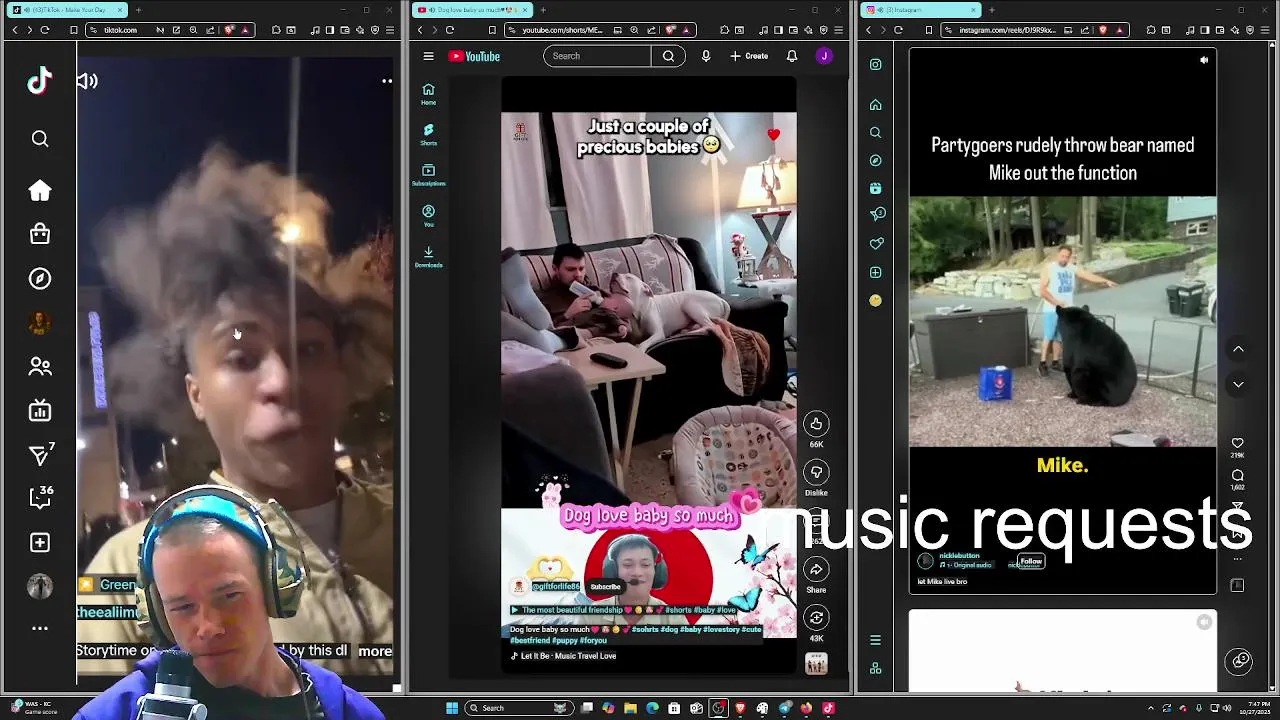Focus the YouTube Search field
This screenshot has height=720, width=1280.
[598, 56]
